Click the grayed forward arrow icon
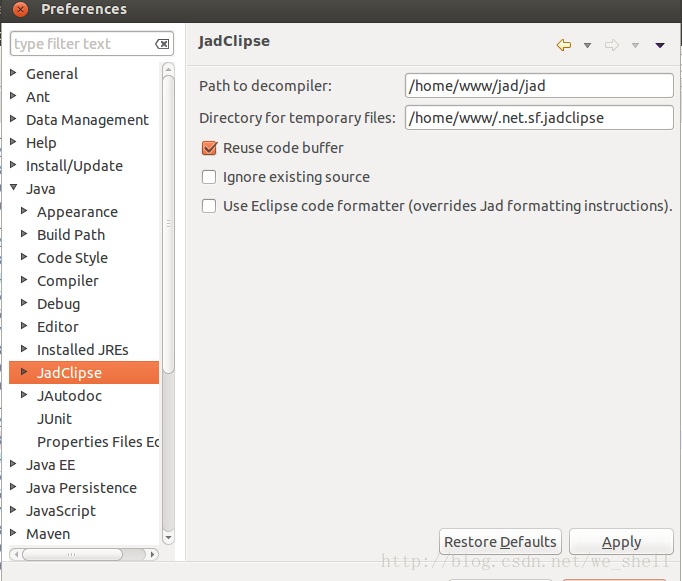This screenshot has height=581, width=682. [x=612, y=45]
